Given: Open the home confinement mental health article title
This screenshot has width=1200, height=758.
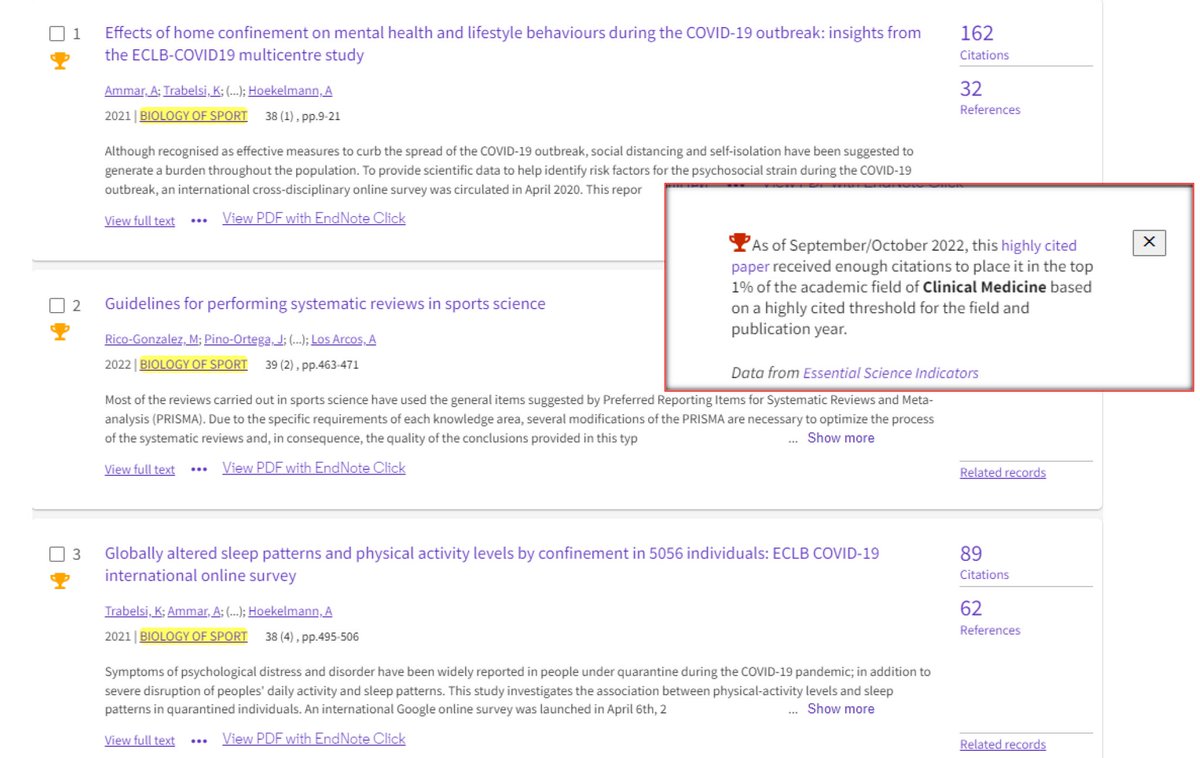Looking at the screenshot, I should tap(513, 44).
